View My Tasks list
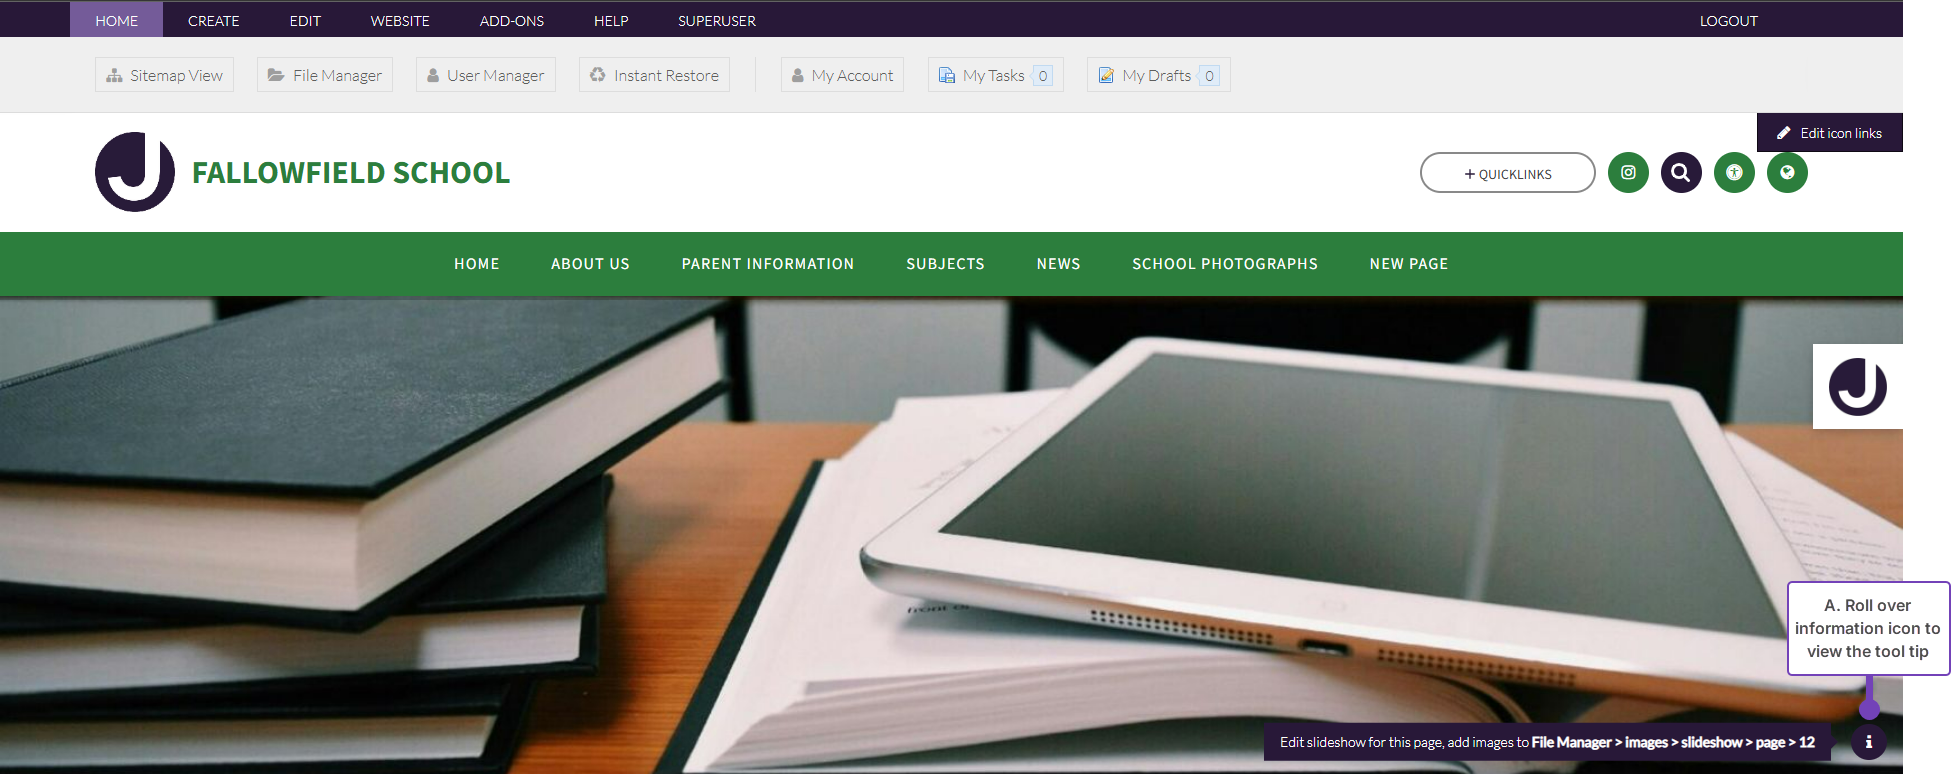The width and height of the screenshot is (1953, 774). tap(995, 75)
